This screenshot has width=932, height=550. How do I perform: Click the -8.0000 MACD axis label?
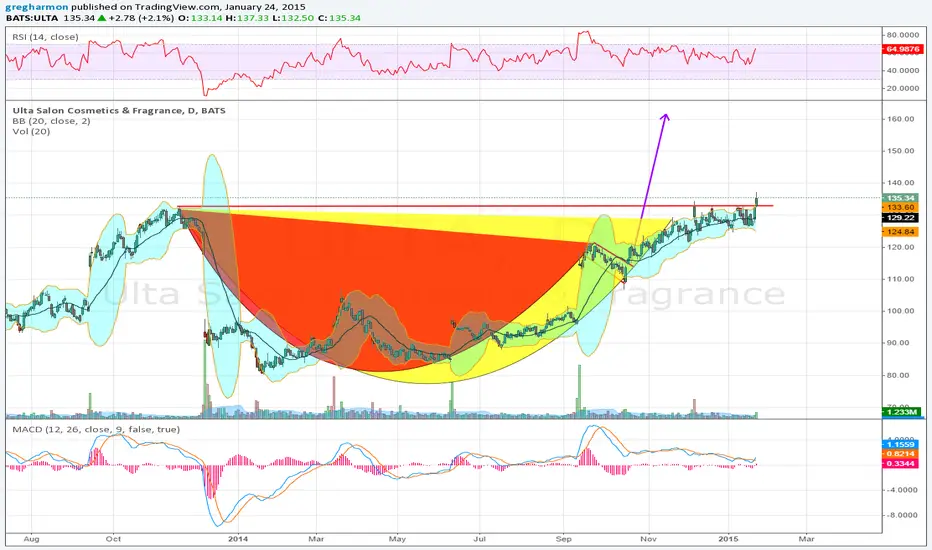click(902, 515)
